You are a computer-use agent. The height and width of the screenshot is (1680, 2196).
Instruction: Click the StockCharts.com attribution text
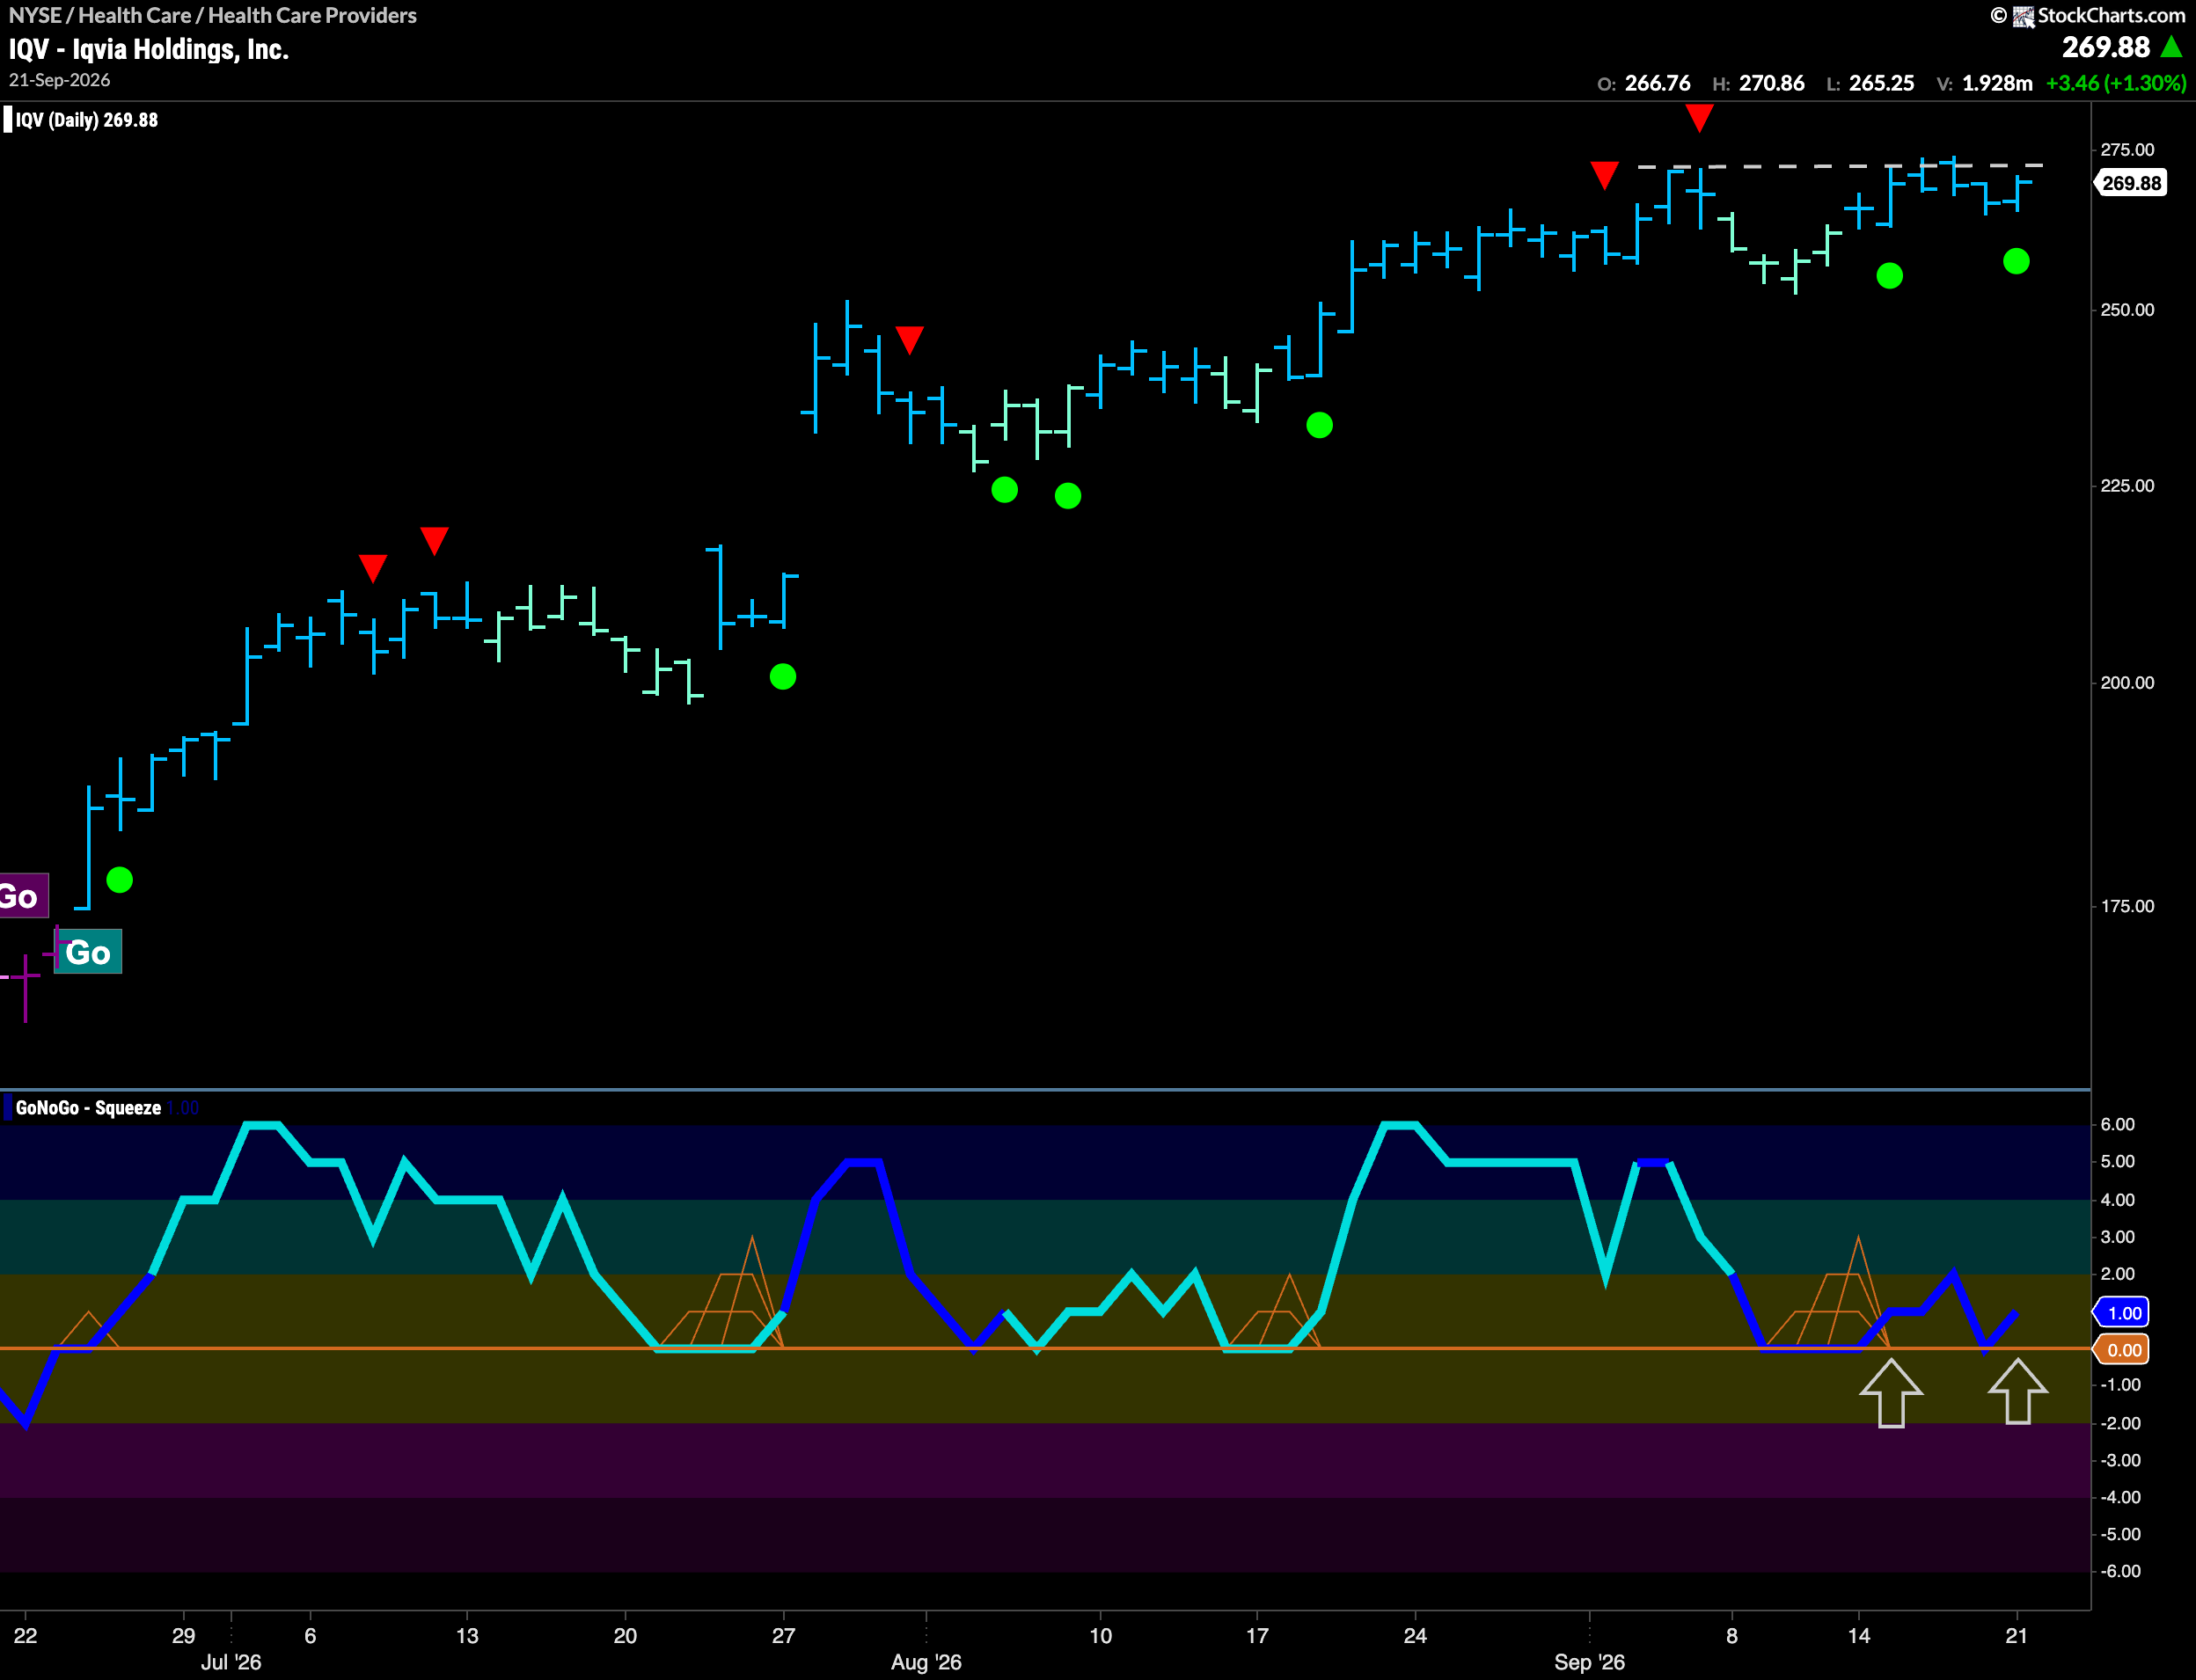coord(2111,16)
